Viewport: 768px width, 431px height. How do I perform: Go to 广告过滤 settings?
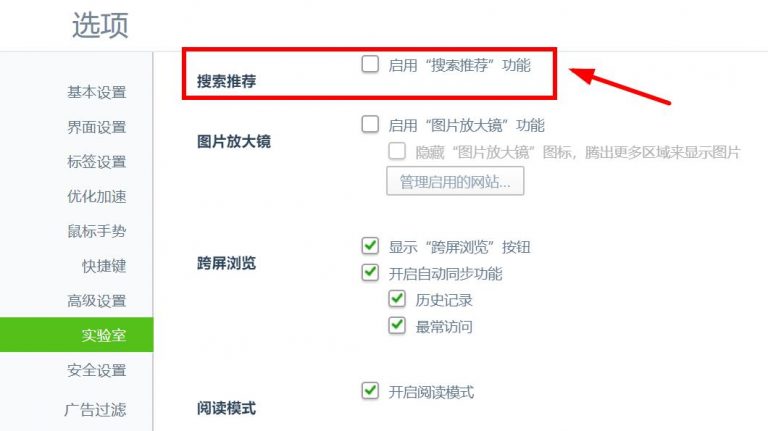[x=95, y=409]
